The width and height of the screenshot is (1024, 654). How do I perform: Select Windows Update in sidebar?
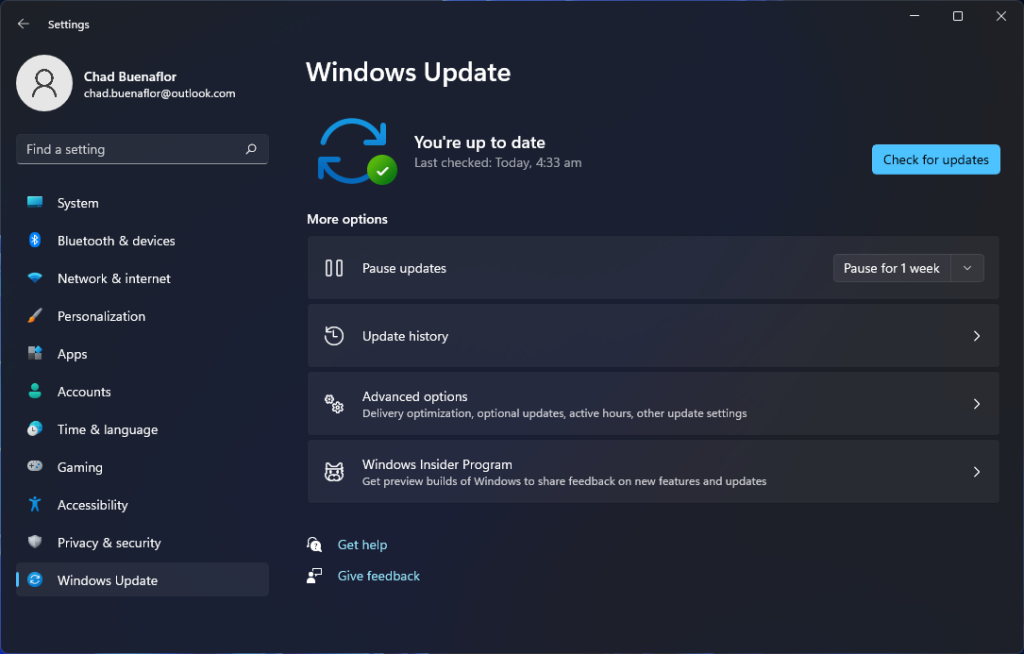(142, 580)
